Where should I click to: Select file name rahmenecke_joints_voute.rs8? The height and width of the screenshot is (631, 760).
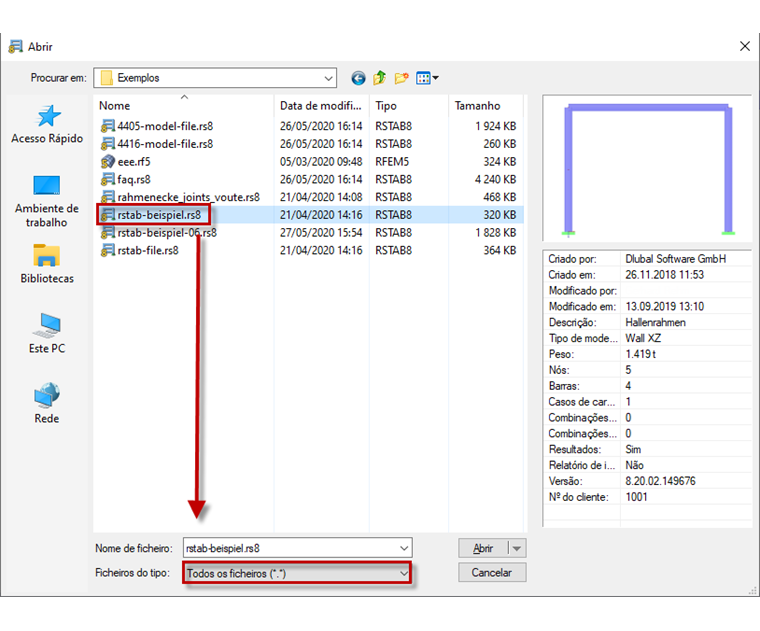pyautogui.click(x=189, y=197)
